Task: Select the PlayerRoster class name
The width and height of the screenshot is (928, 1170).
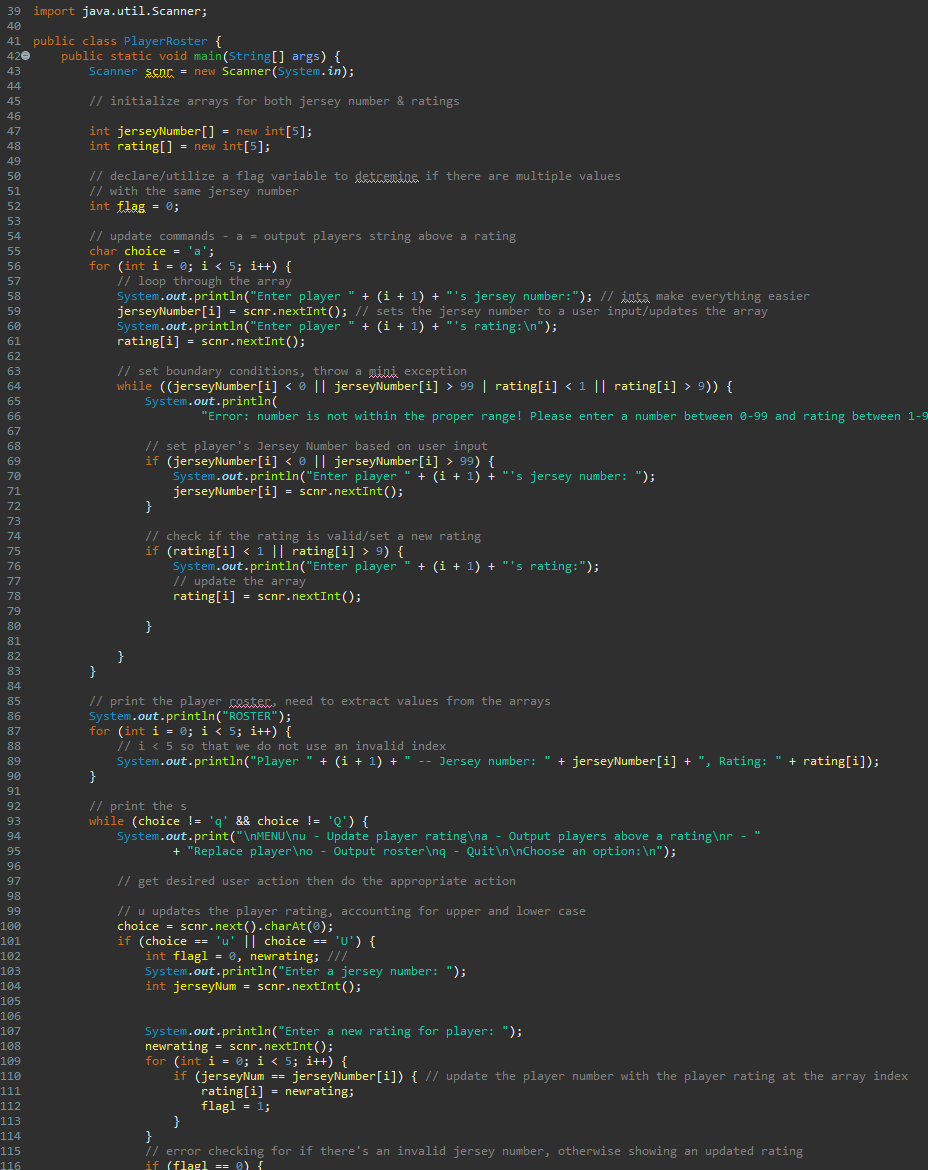Action: (x=166, y=41)
